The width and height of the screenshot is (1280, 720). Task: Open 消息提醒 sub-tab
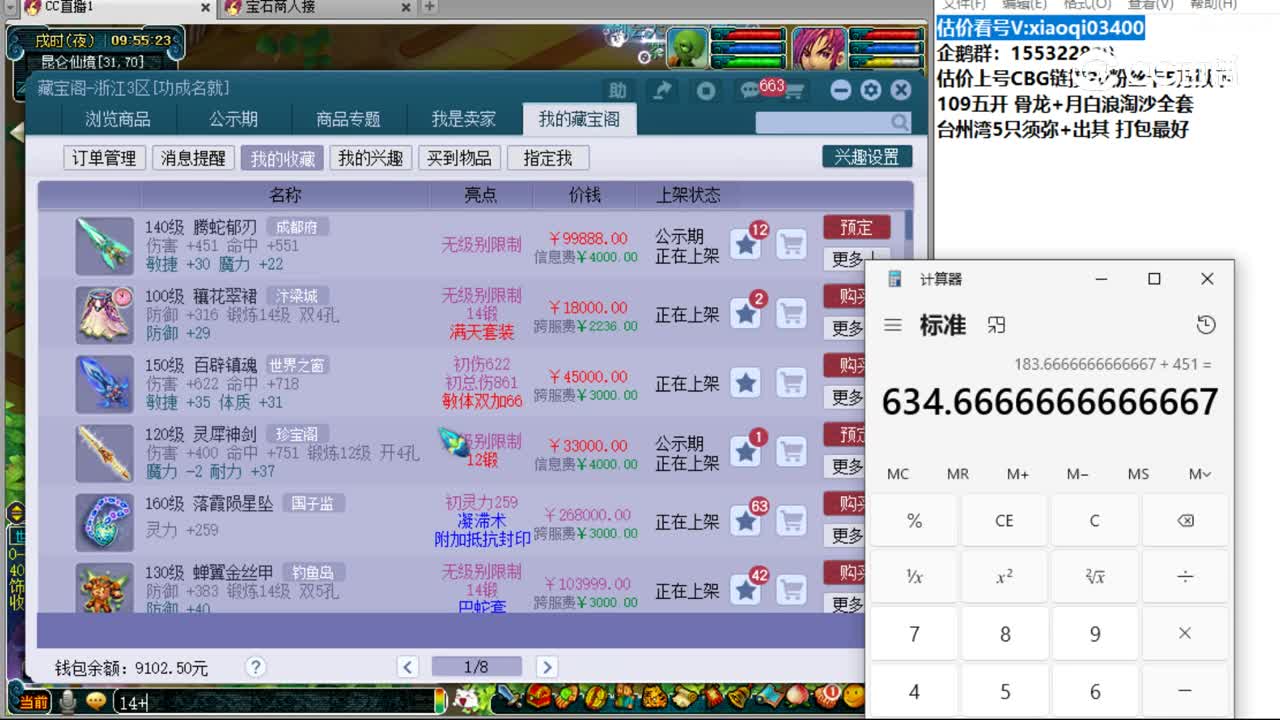click(194, 158)
